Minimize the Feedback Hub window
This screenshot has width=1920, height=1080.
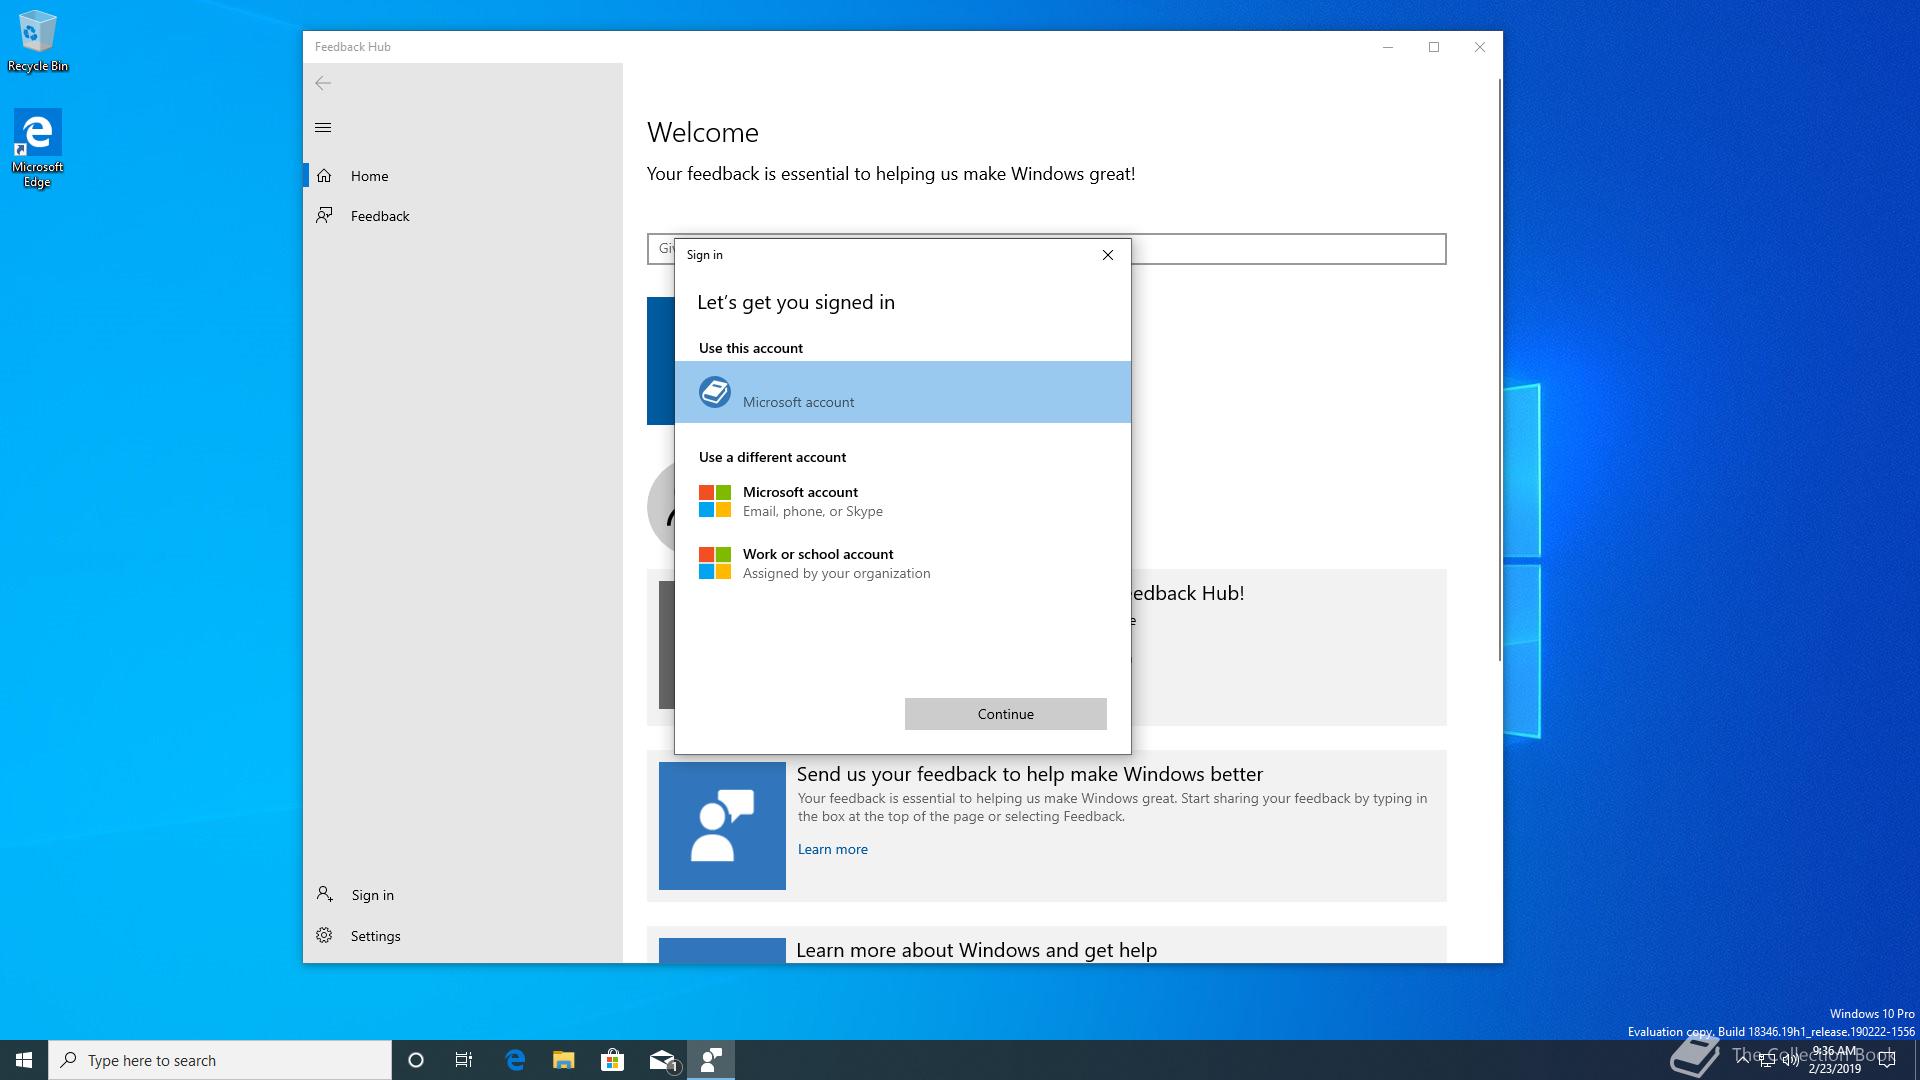(1388, 47)
